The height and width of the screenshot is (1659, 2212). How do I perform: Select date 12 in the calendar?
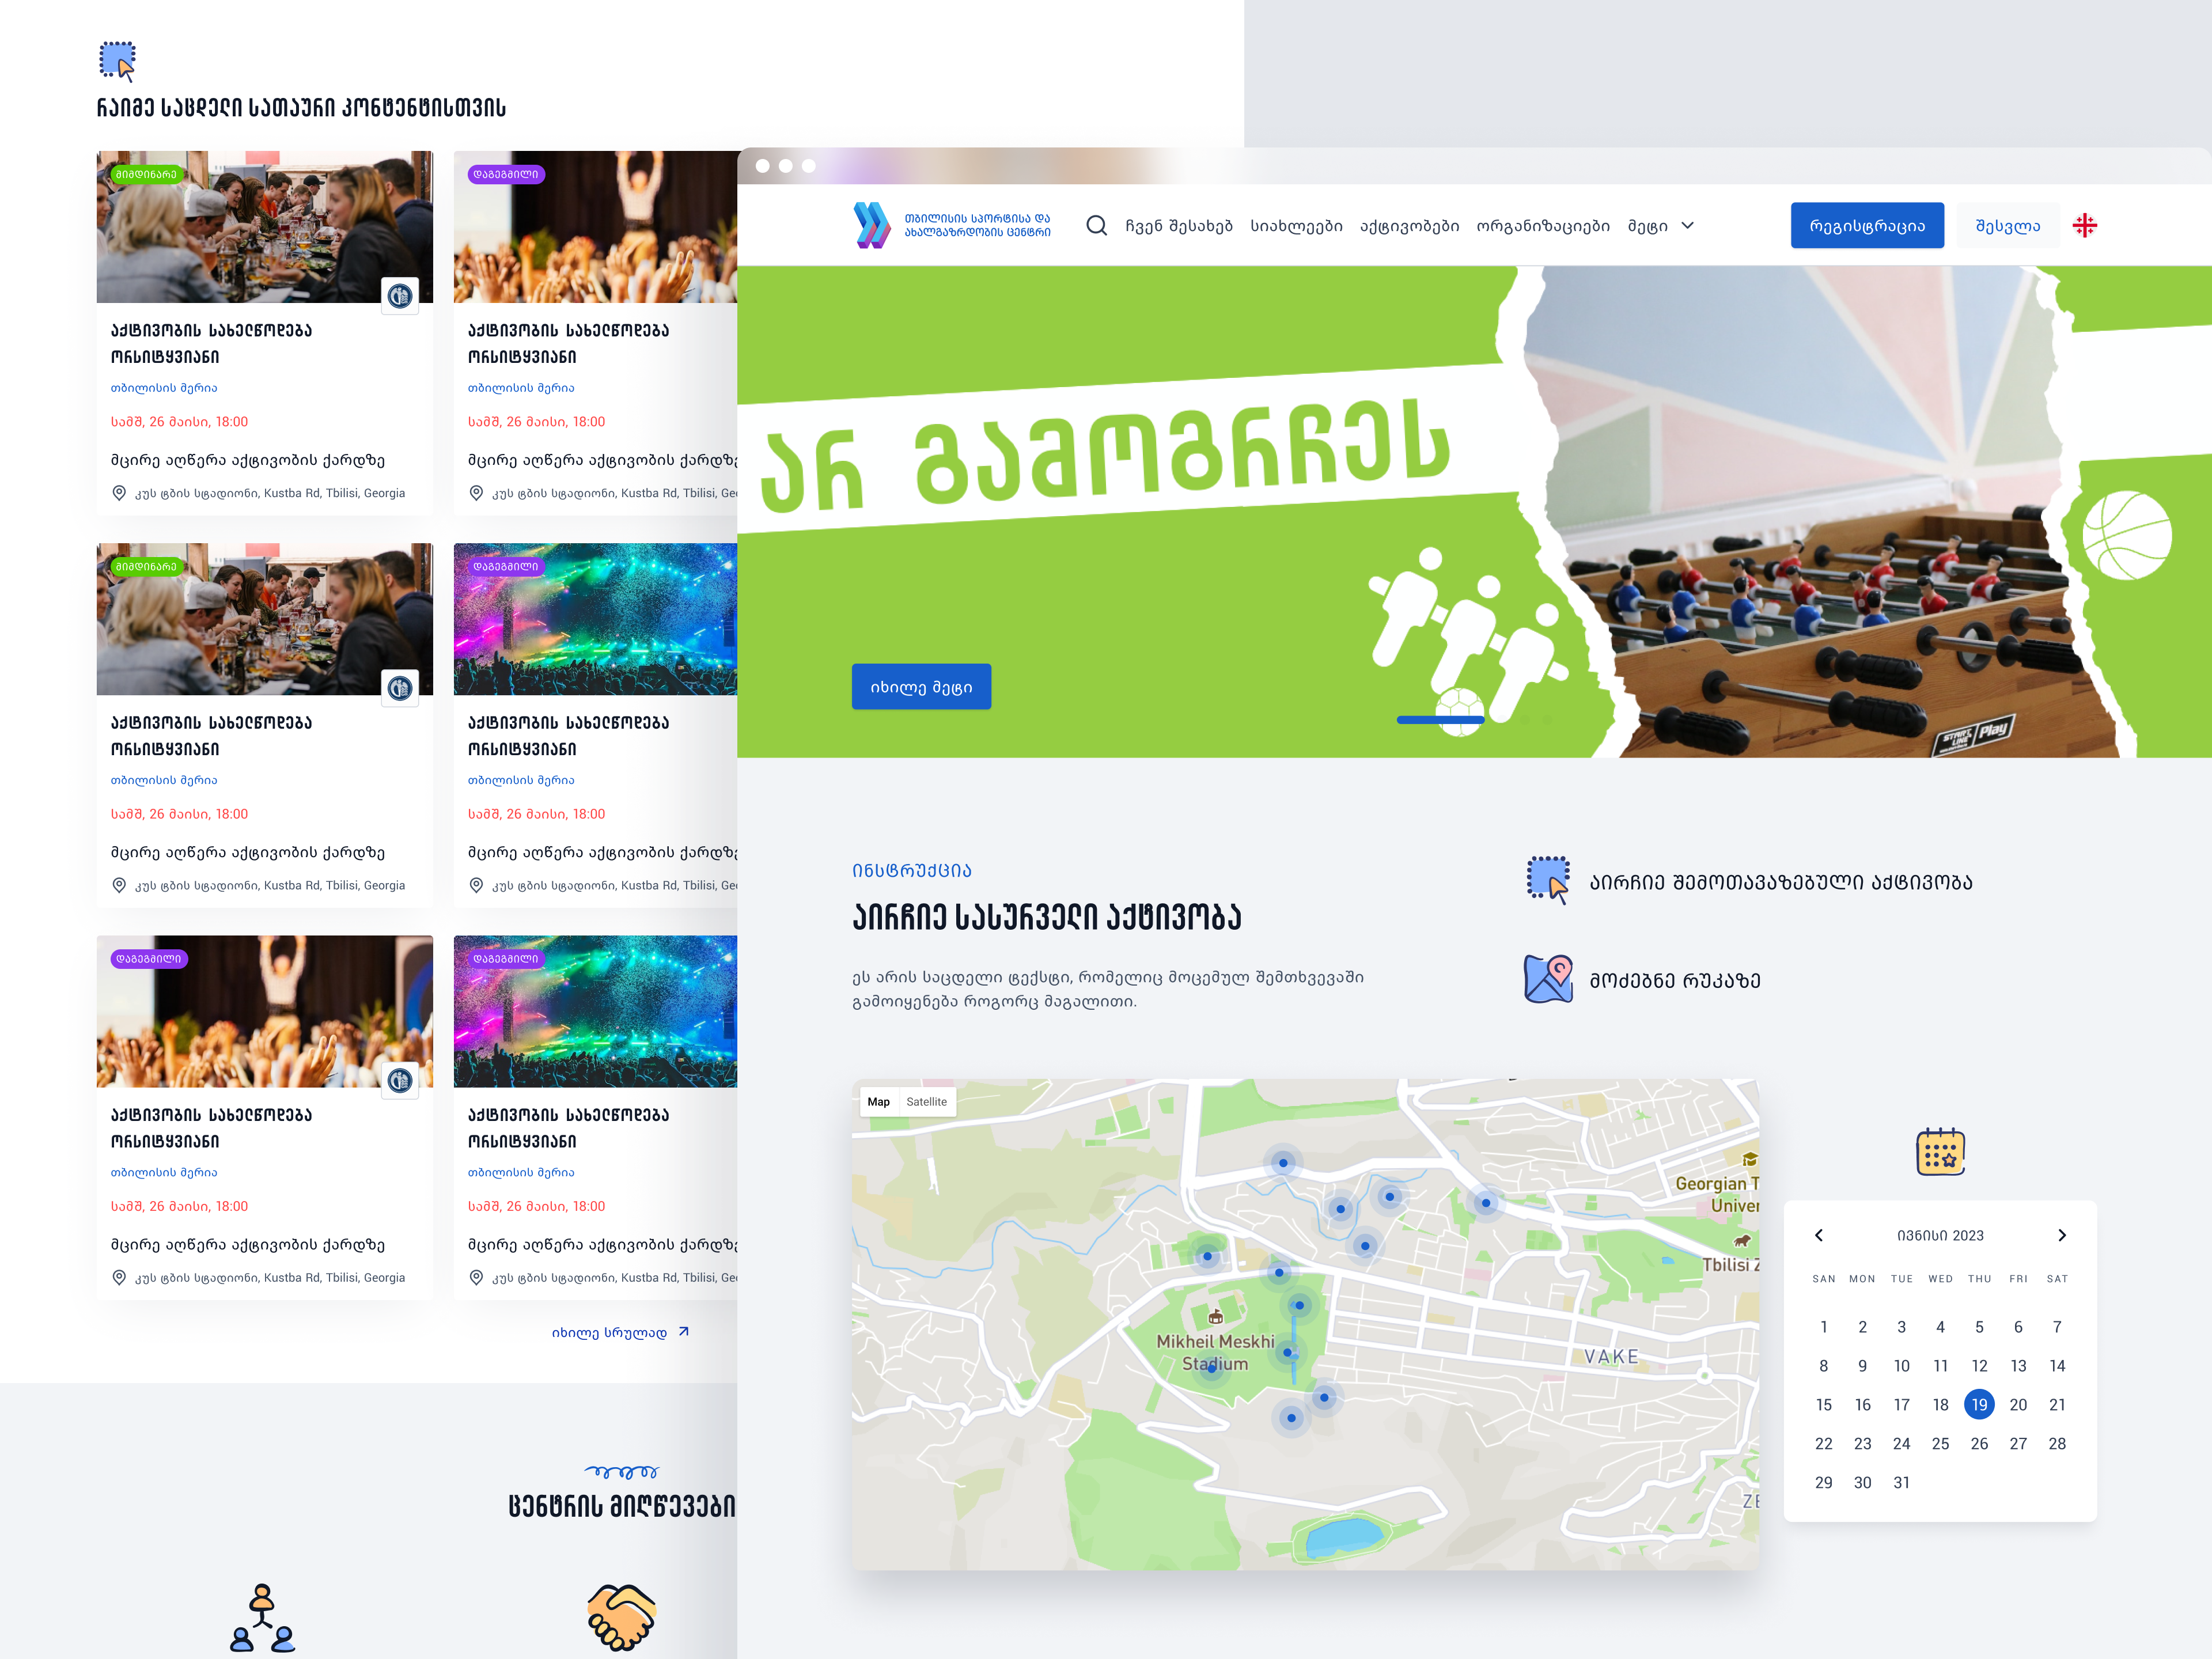tap(1979, 1365)
